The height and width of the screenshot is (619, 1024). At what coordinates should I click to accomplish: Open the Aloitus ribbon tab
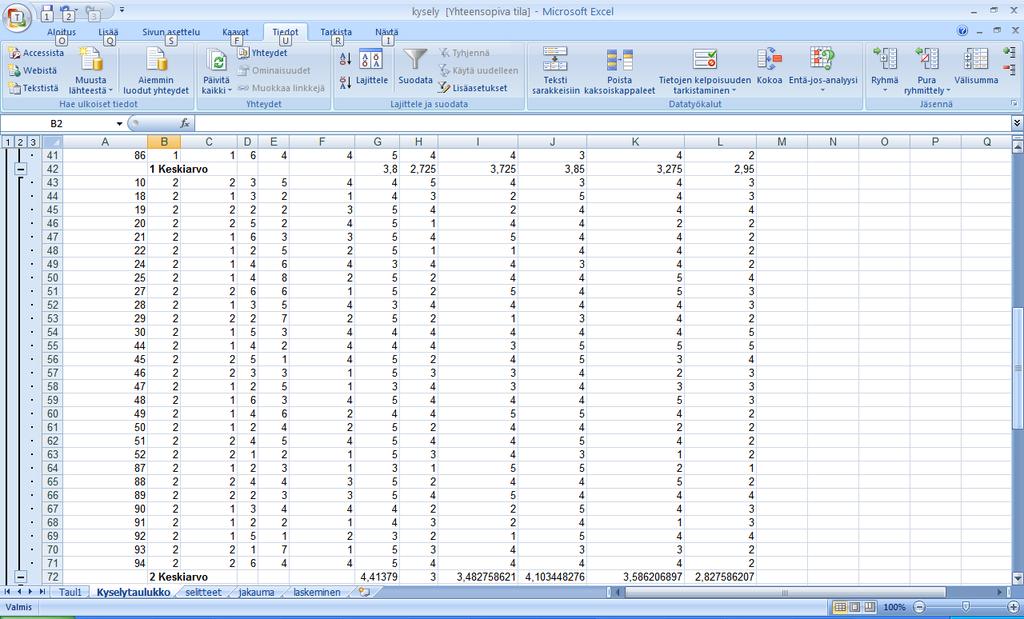(x=61, y=32)
